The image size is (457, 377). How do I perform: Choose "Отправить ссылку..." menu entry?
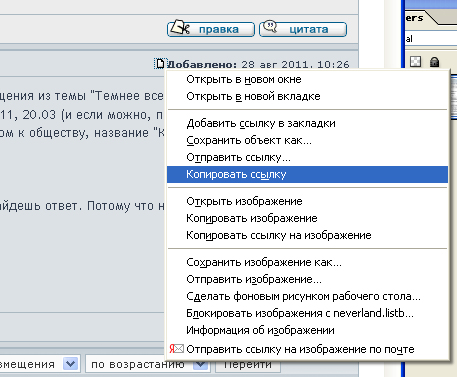tap(307, 157)
